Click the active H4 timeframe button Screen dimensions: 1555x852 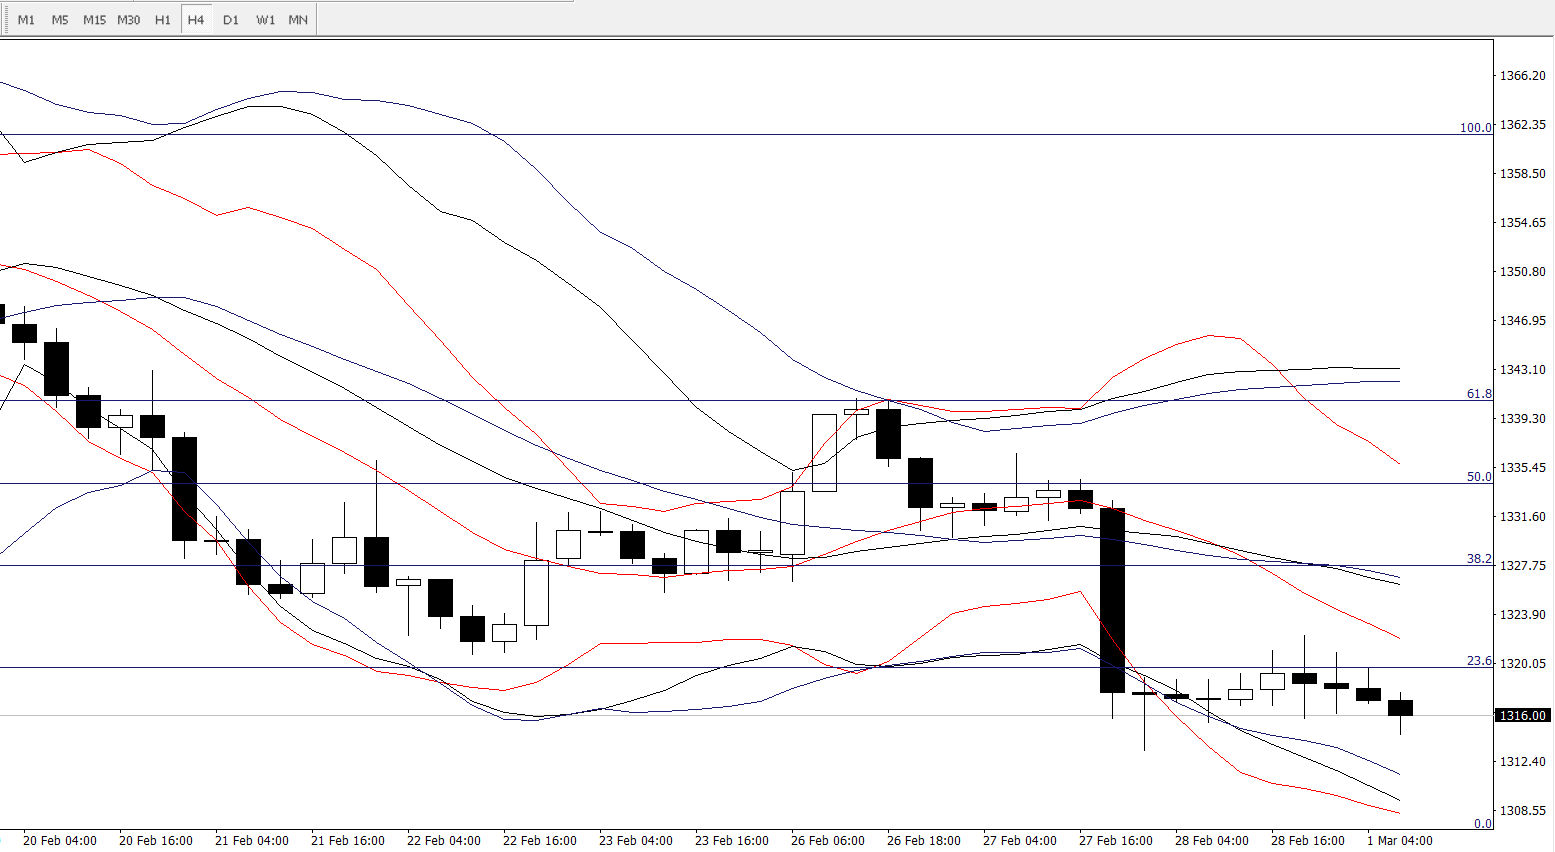click(196, 20)
